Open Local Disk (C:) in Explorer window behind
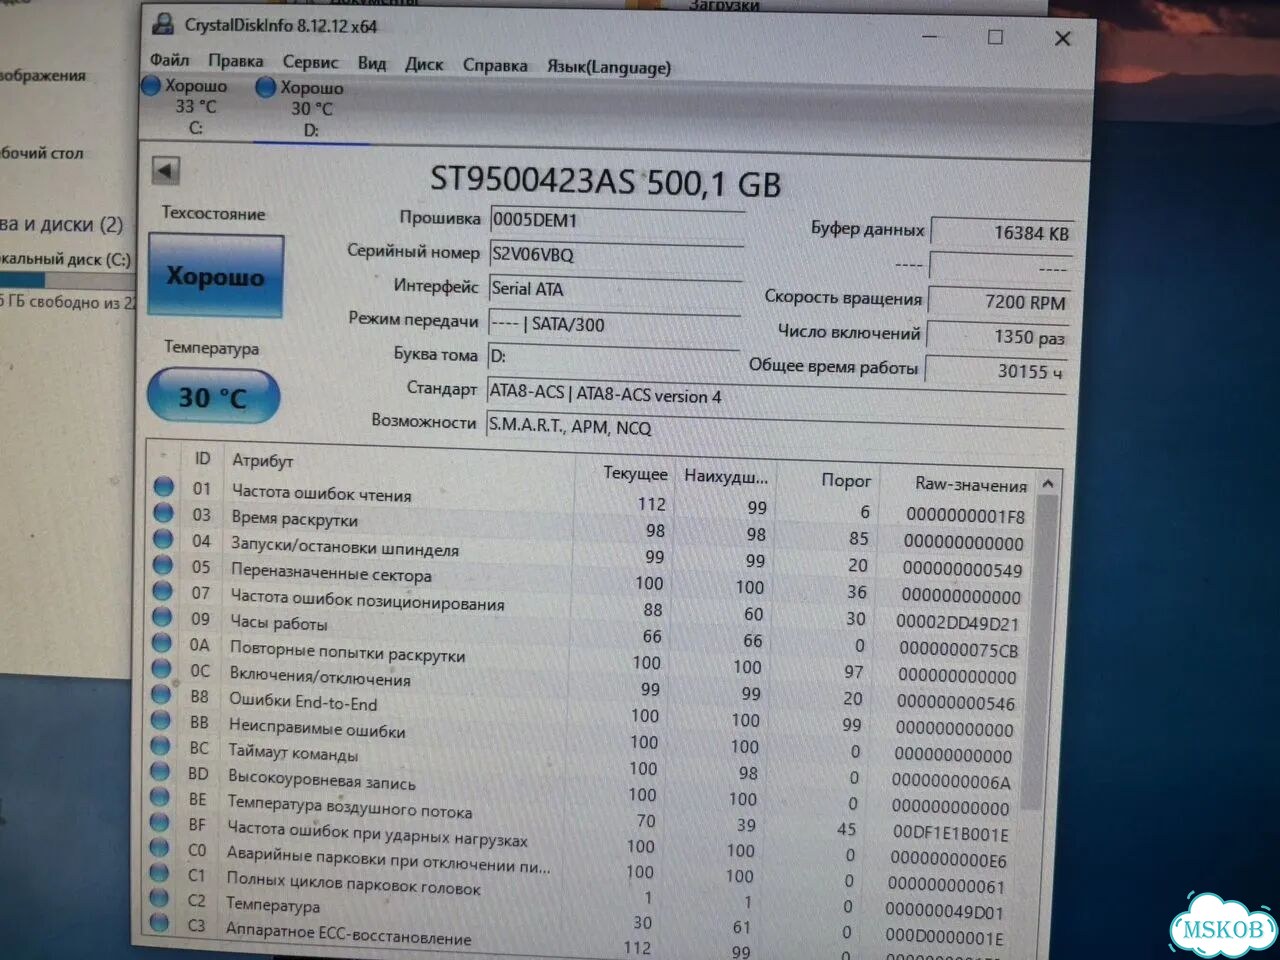Viewport: 1280px width, 960px height. click(65, 259)
